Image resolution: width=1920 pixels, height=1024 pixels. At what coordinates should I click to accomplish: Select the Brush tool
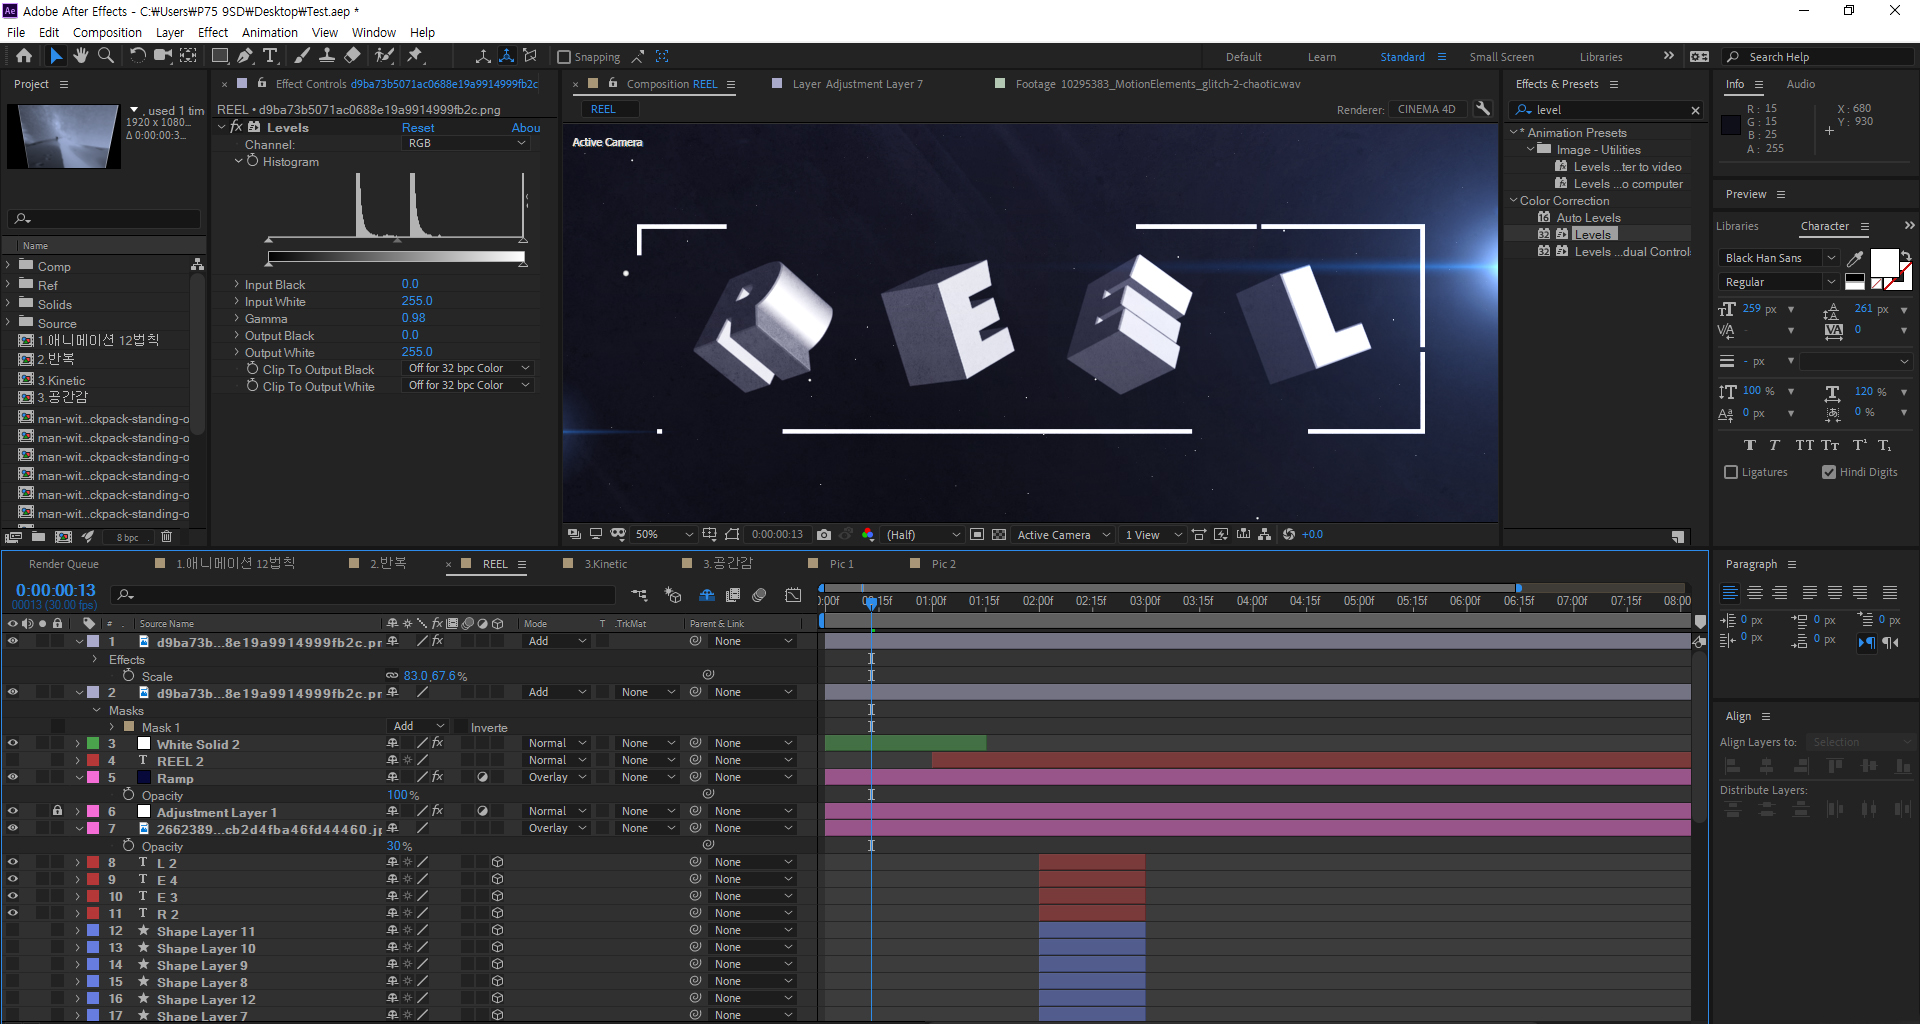click(302, 56)
